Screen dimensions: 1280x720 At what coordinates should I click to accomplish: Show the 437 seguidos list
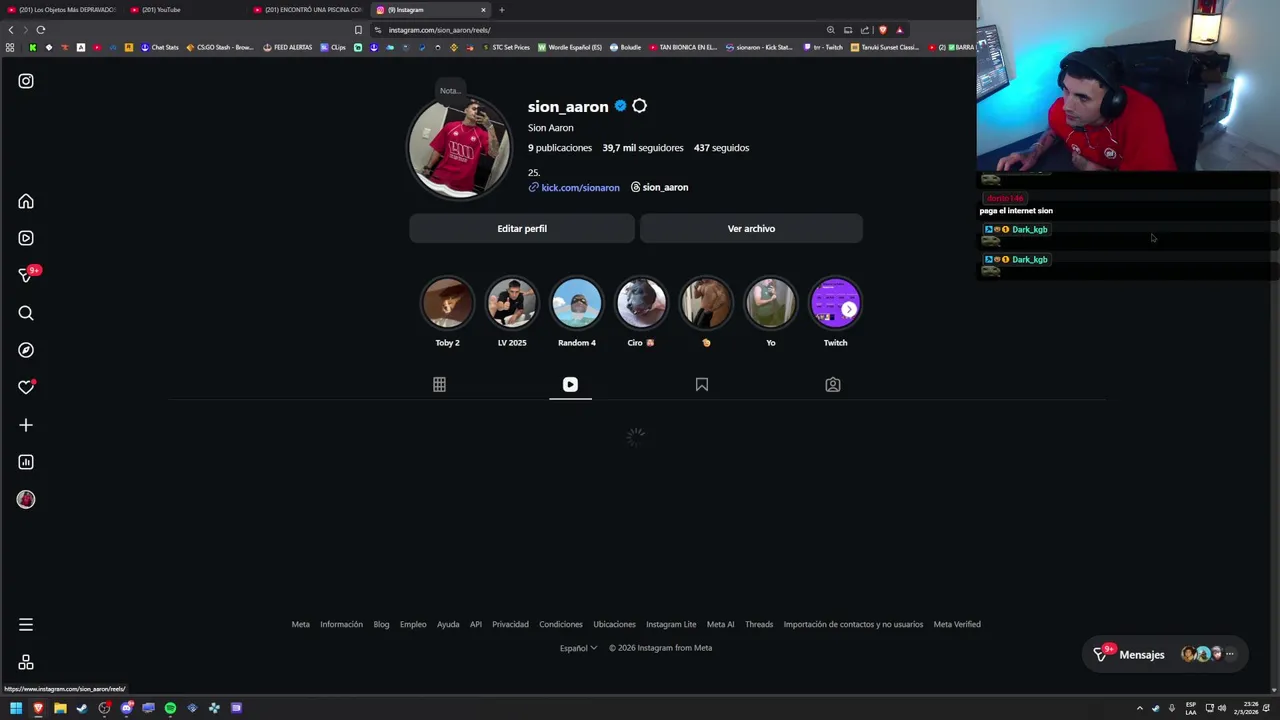721,148
